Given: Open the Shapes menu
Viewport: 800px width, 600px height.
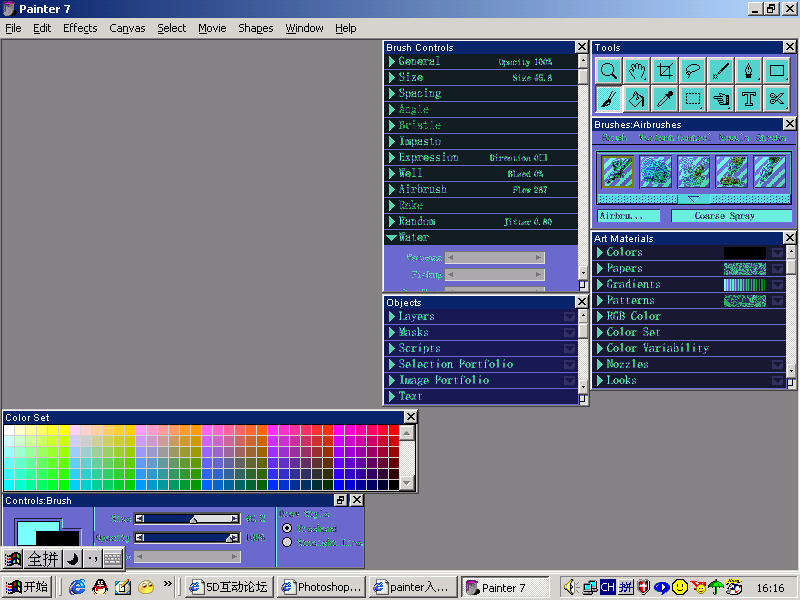Looking at the screenshot, I should pos(256,28).
